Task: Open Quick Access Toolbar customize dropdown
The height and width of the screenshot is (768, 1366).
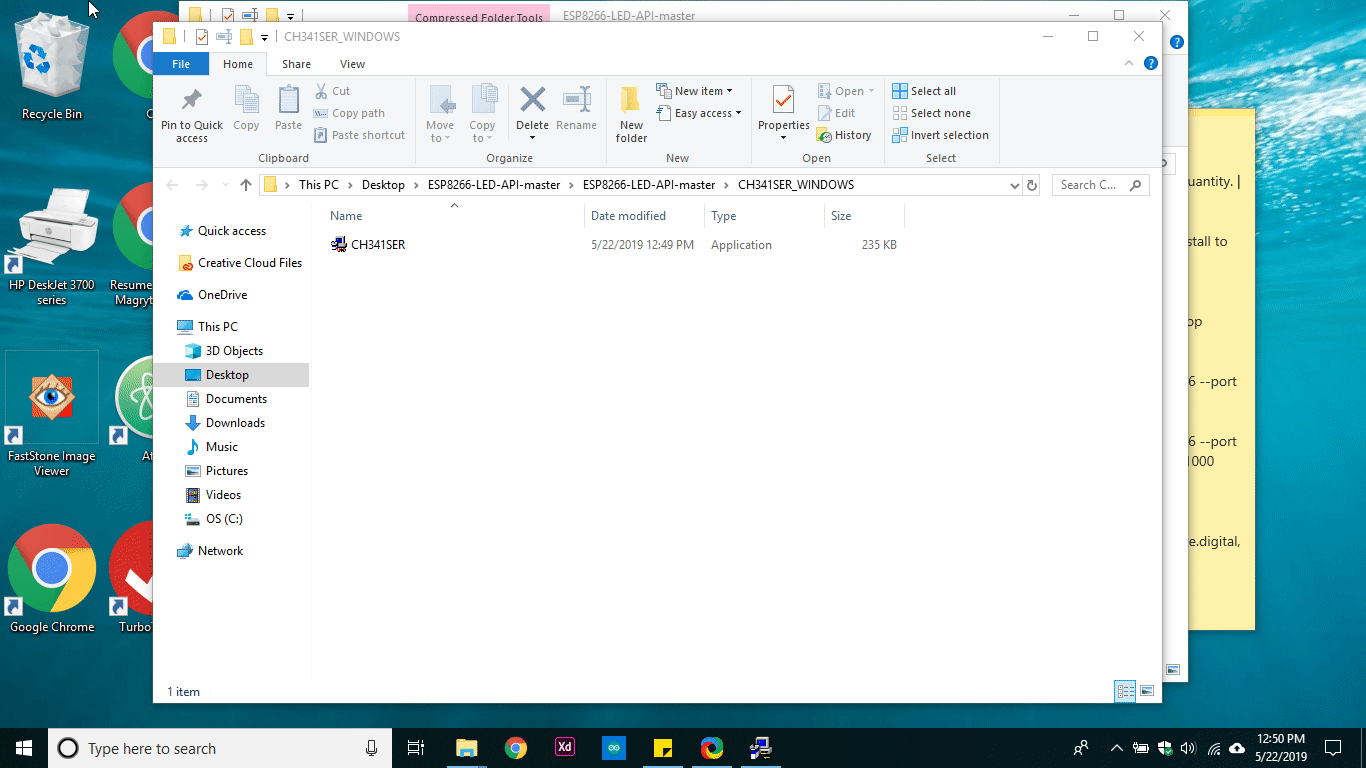Action: [x=265, y=38]
